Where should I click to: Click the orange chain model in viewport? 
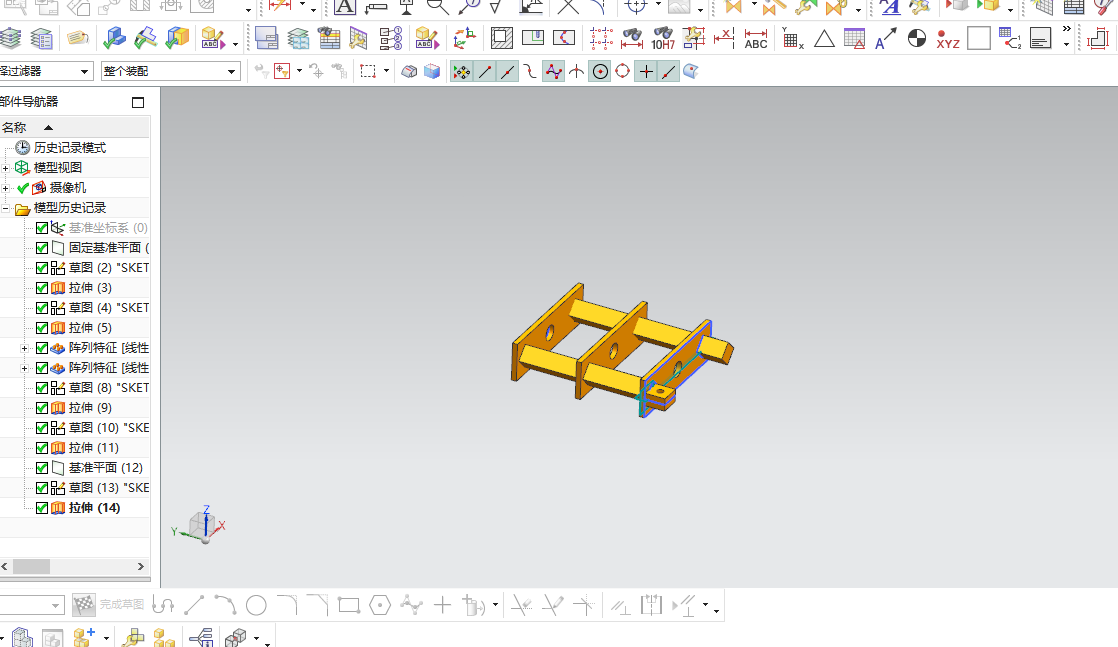tap(622, 350)
